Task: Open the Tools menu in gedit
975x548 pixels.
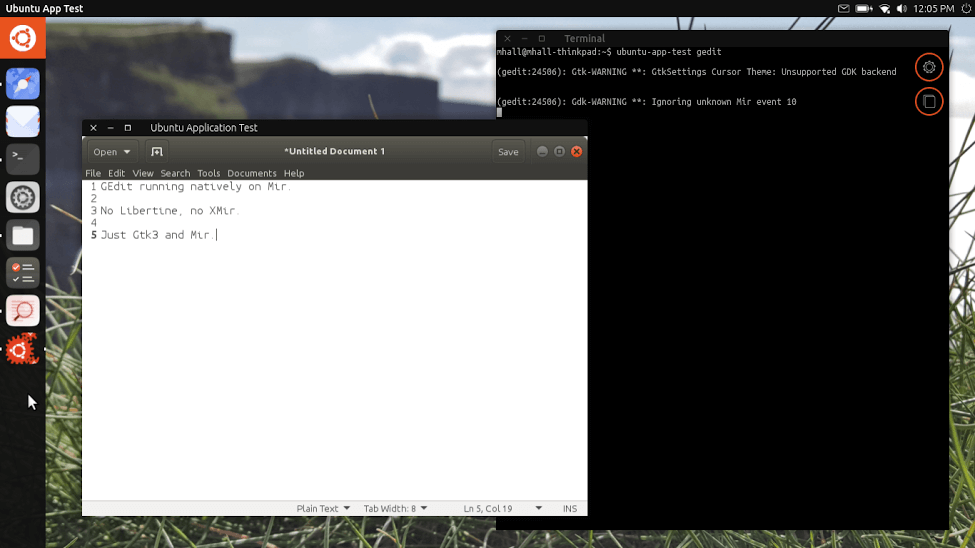Action: [x=208, y=173]
